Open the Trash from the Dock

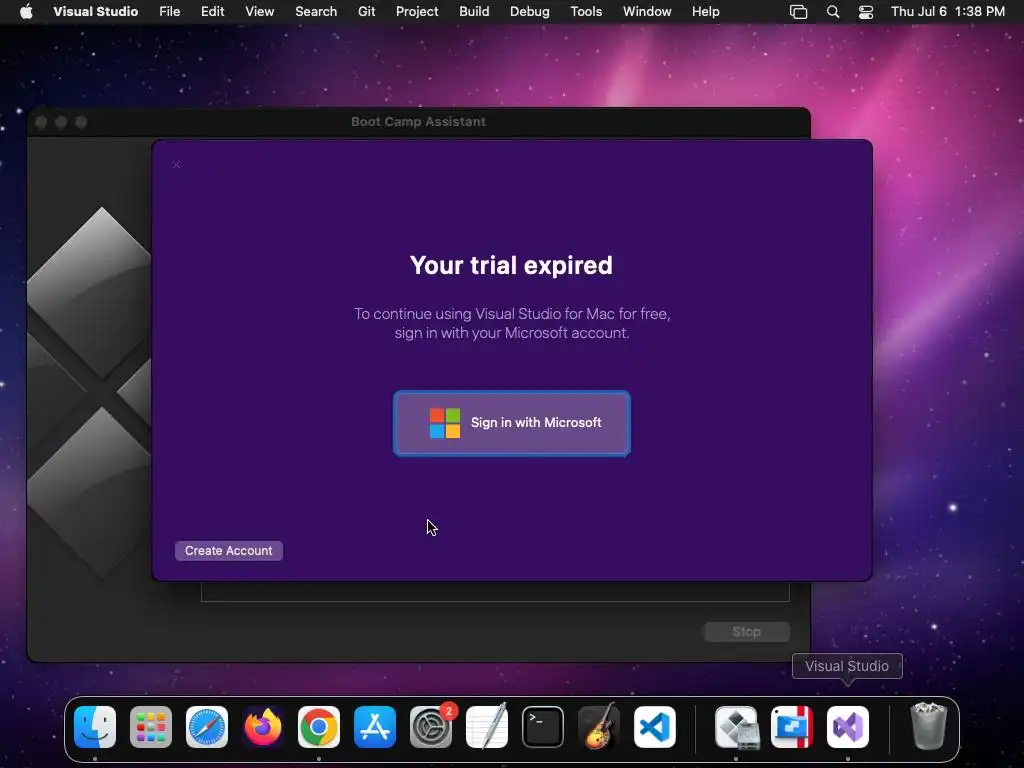[928, 726]
